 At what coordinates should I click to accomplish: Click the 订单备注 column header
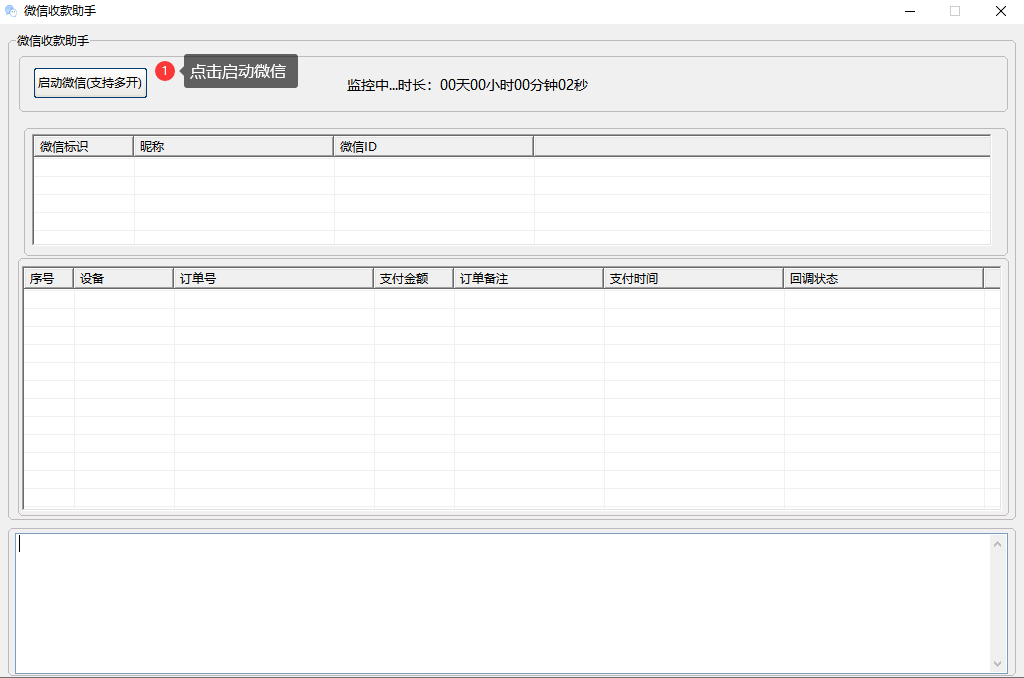(528, 278)
